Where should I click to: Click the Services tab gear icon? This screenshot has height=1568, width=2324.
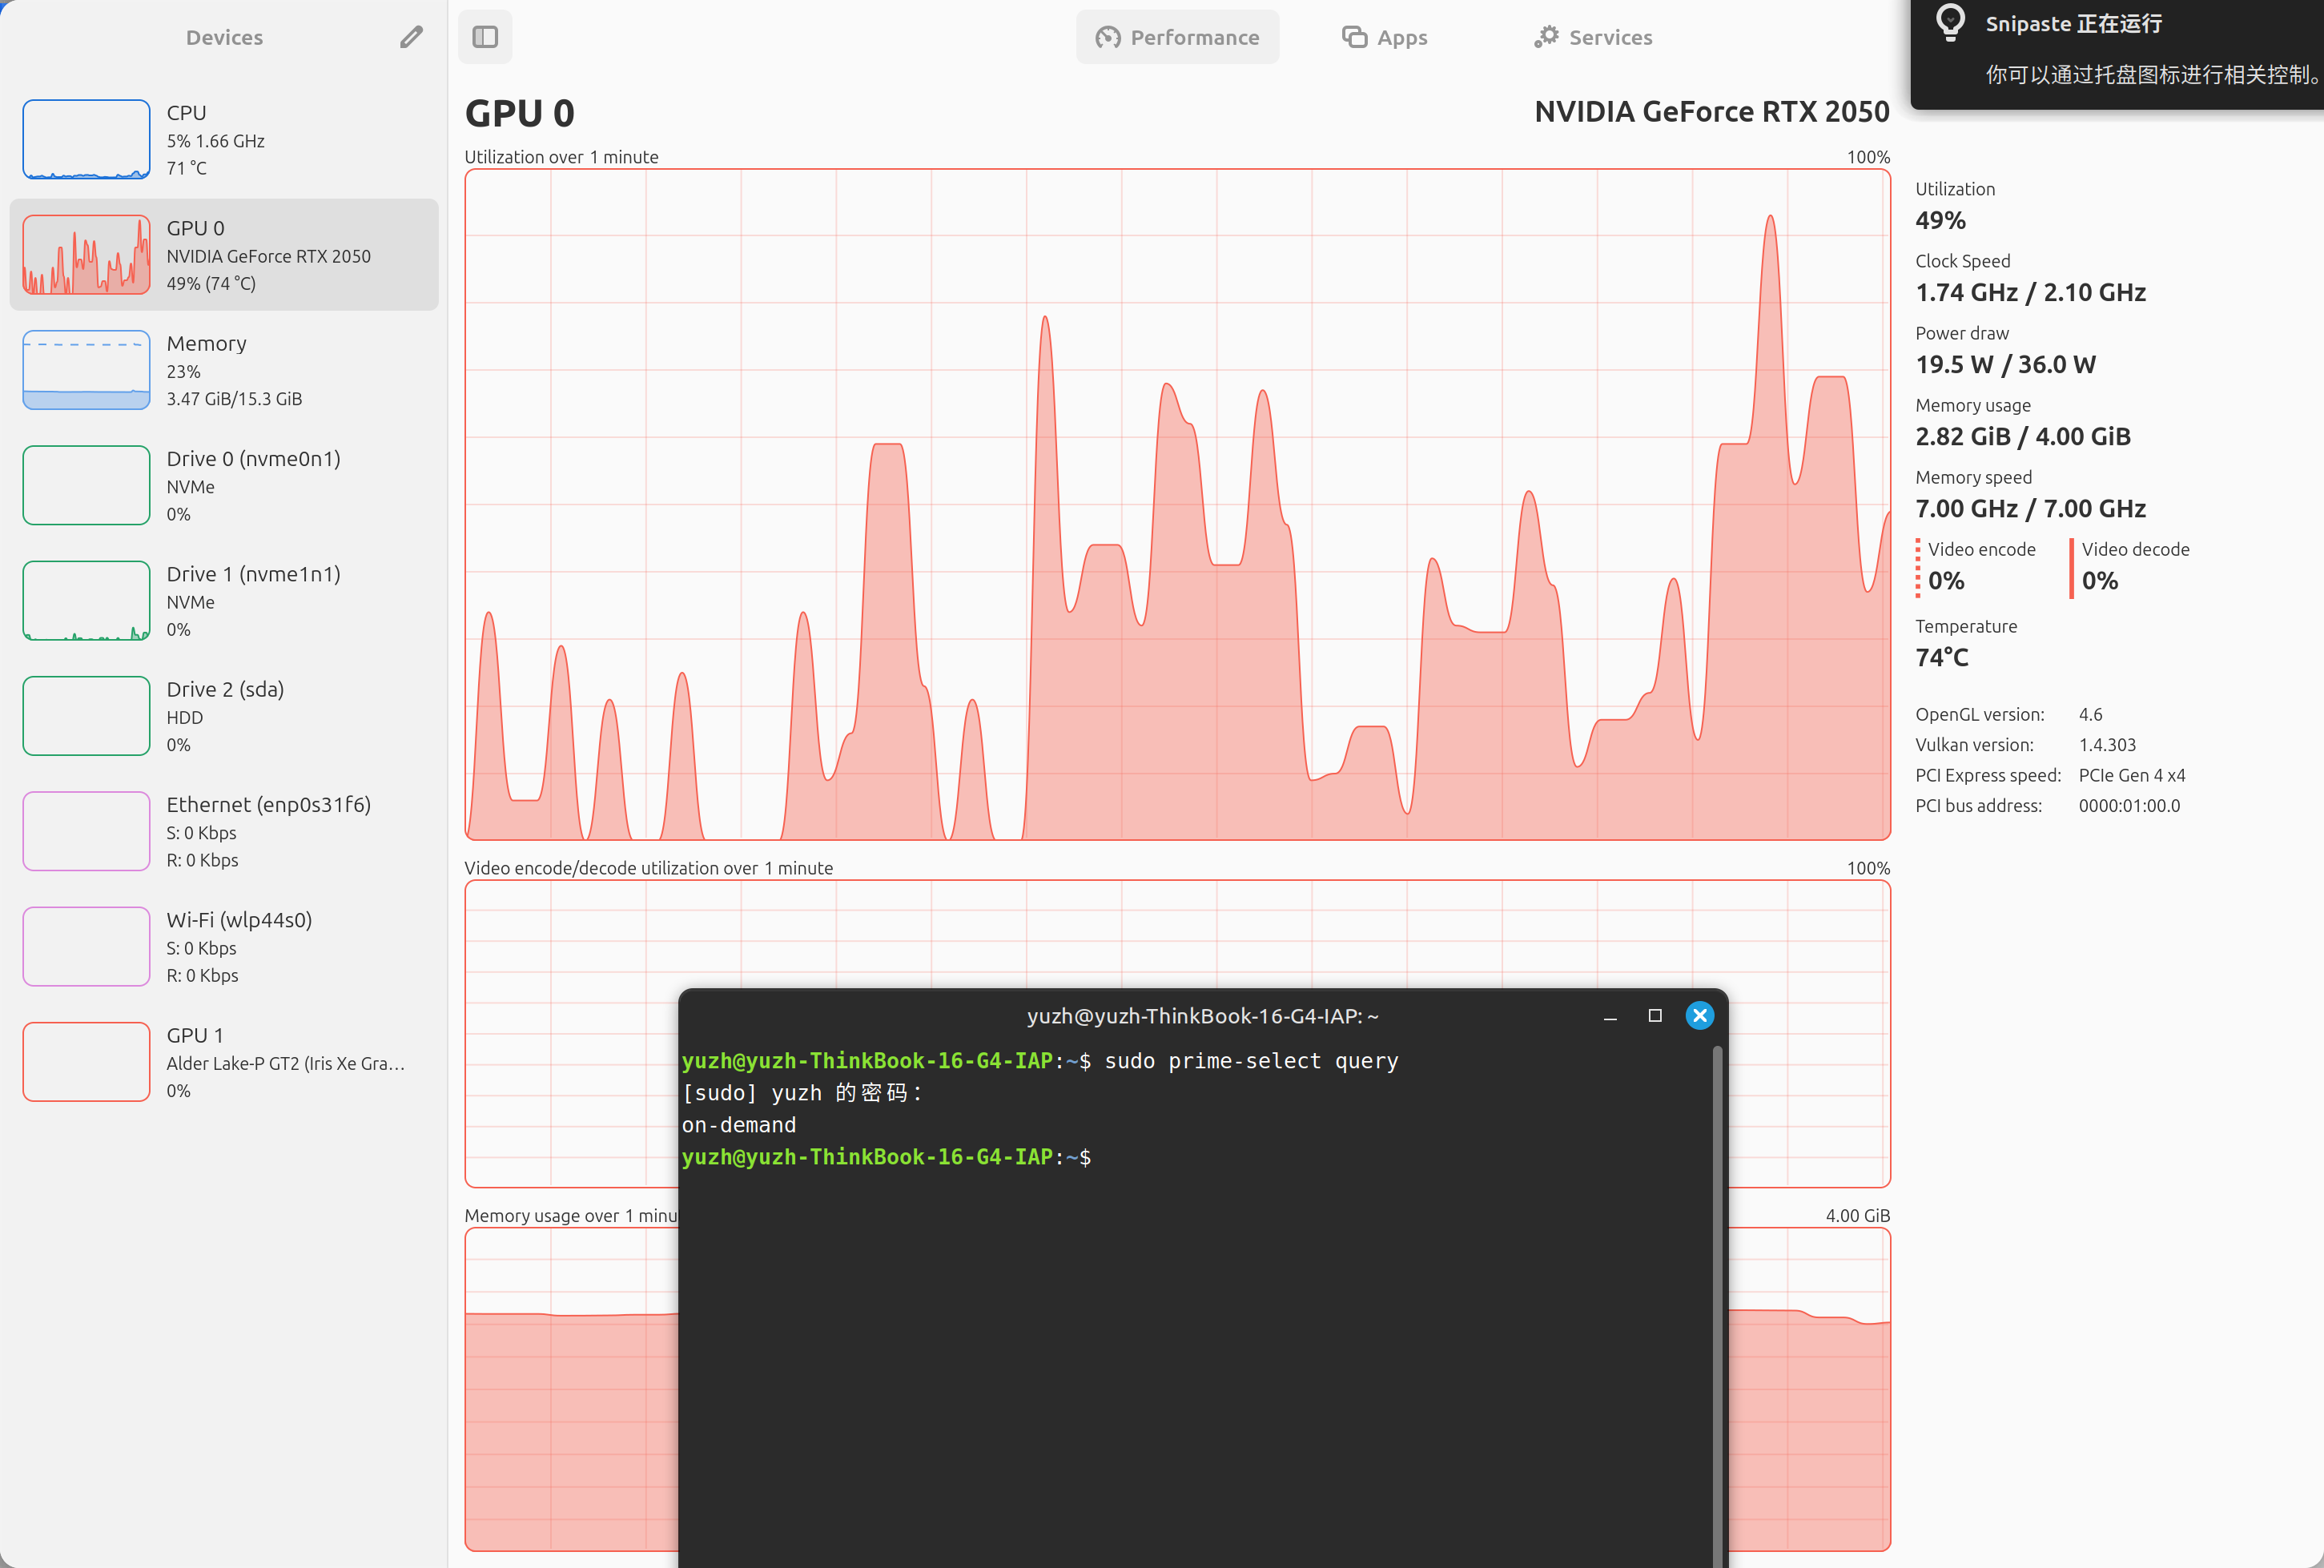coord(1546,37)
